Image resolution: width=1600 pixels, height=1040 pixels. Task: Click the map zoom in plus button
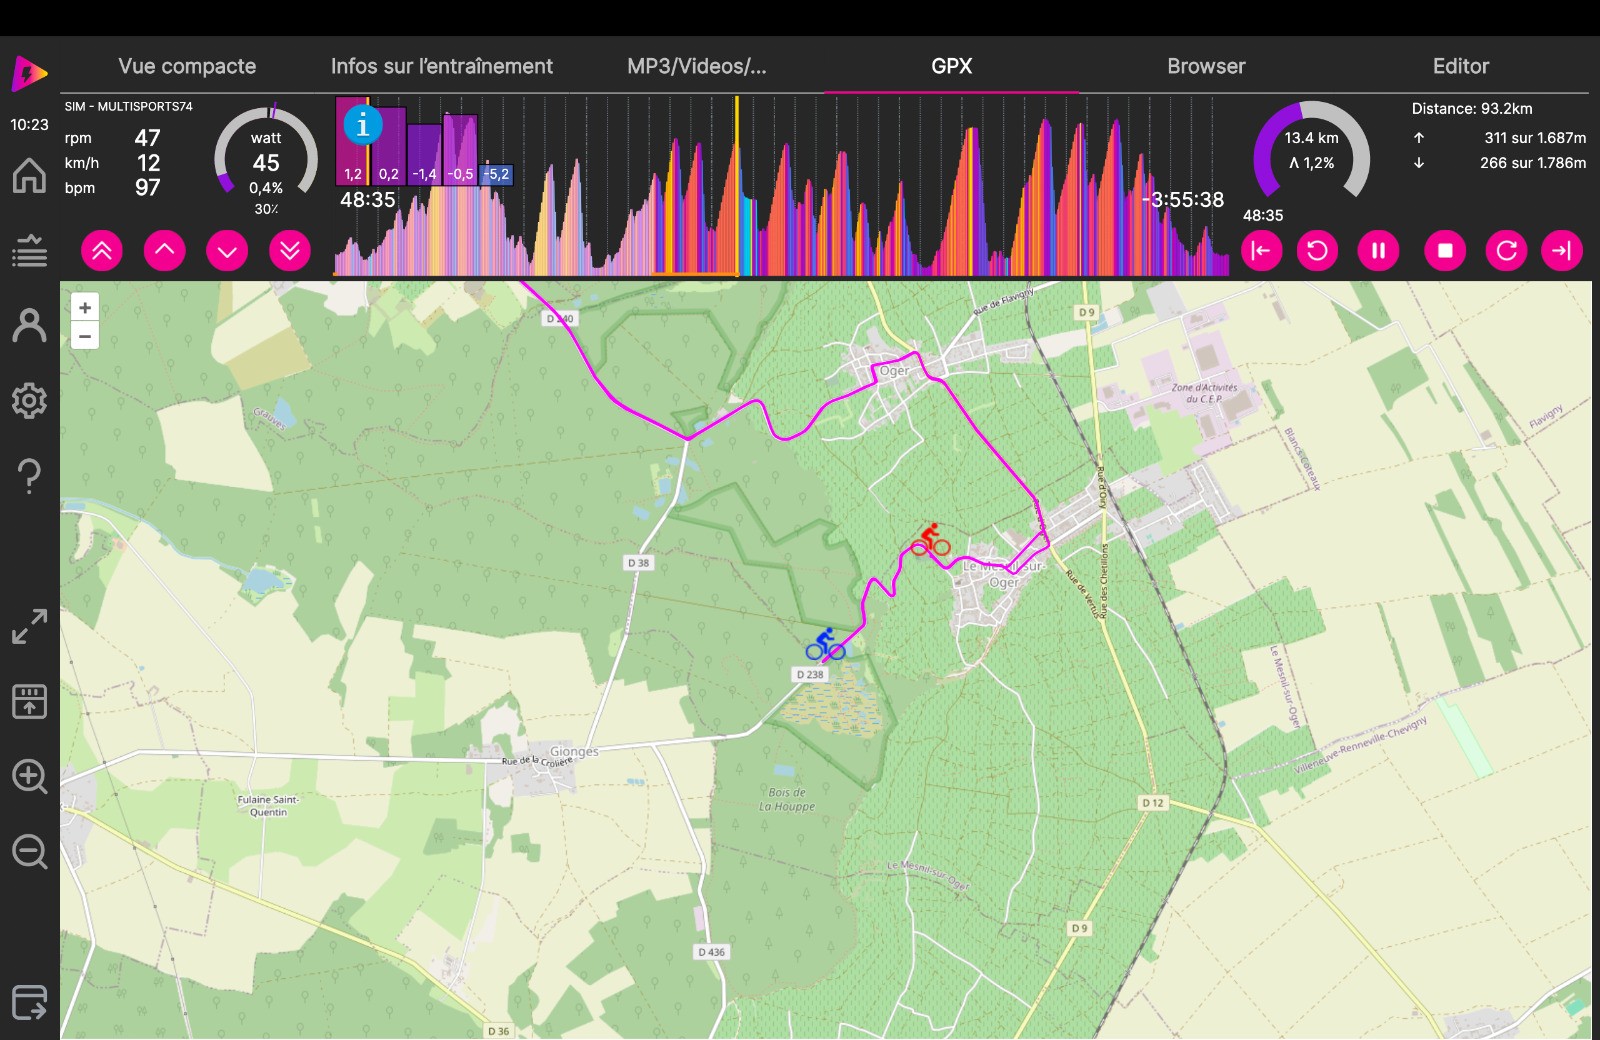(x=85, y=308)
